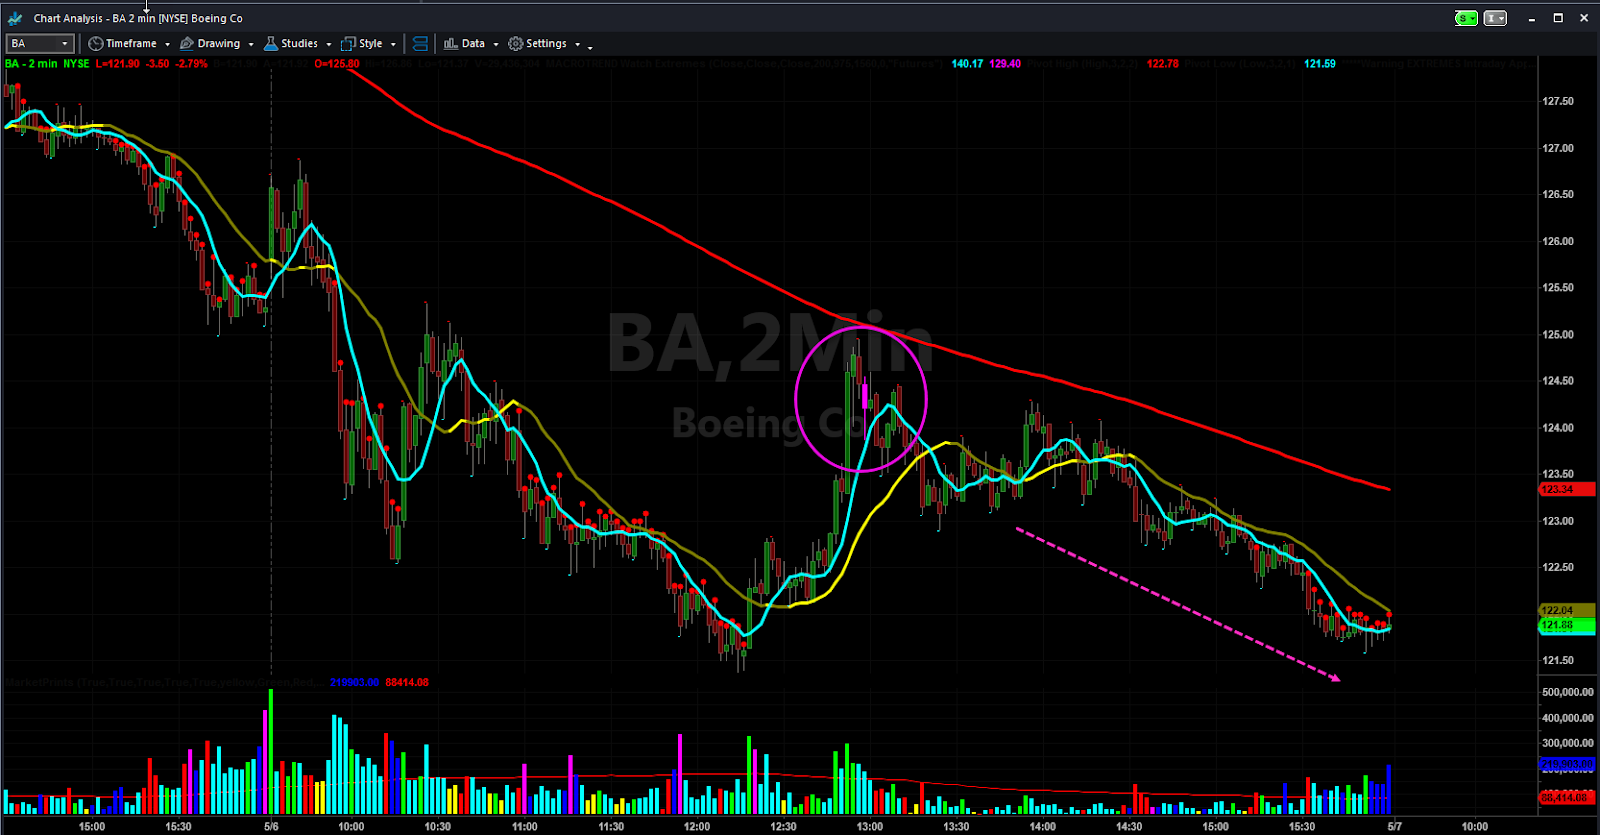Expand the Style dropdown arrow
This screenshot has width=1600, height=835.
pos(393,44)
